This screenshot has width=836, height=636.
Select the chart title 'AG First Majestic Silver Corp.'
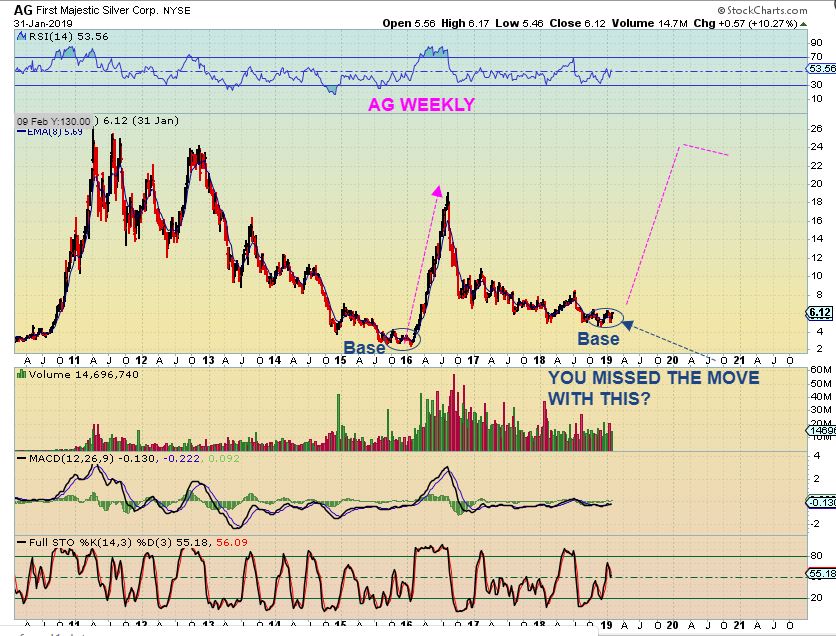pyautogui.click(x=86, y=10)
